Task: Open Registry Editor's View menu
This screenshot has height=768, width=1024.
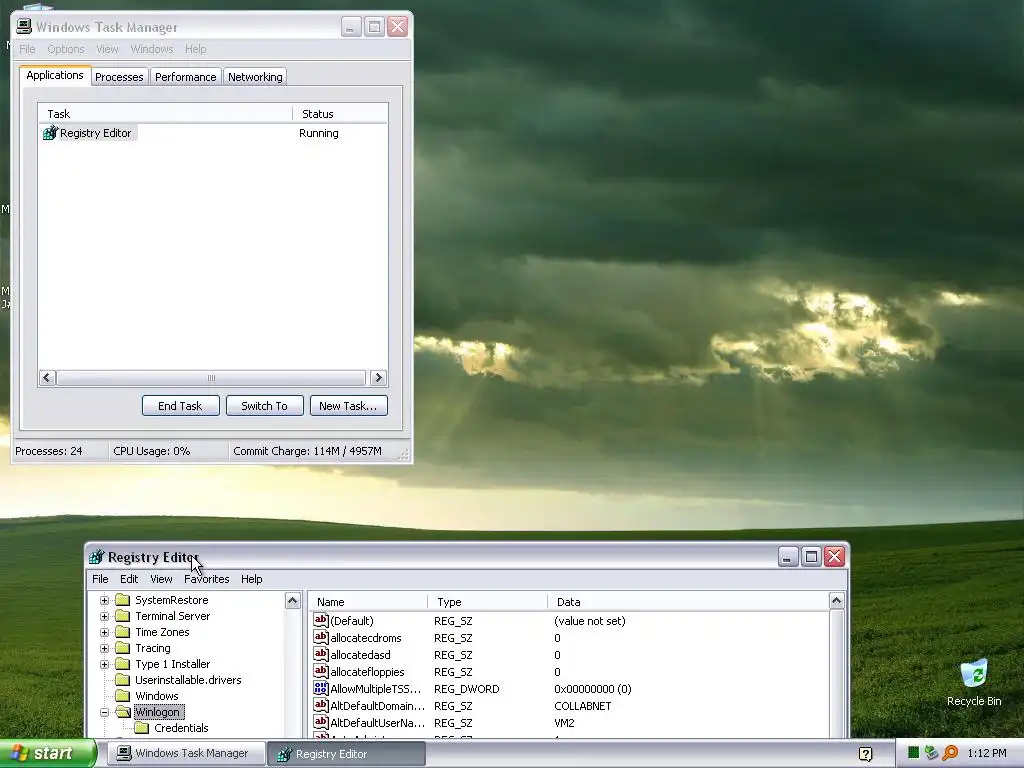Action: click(161, 579)
